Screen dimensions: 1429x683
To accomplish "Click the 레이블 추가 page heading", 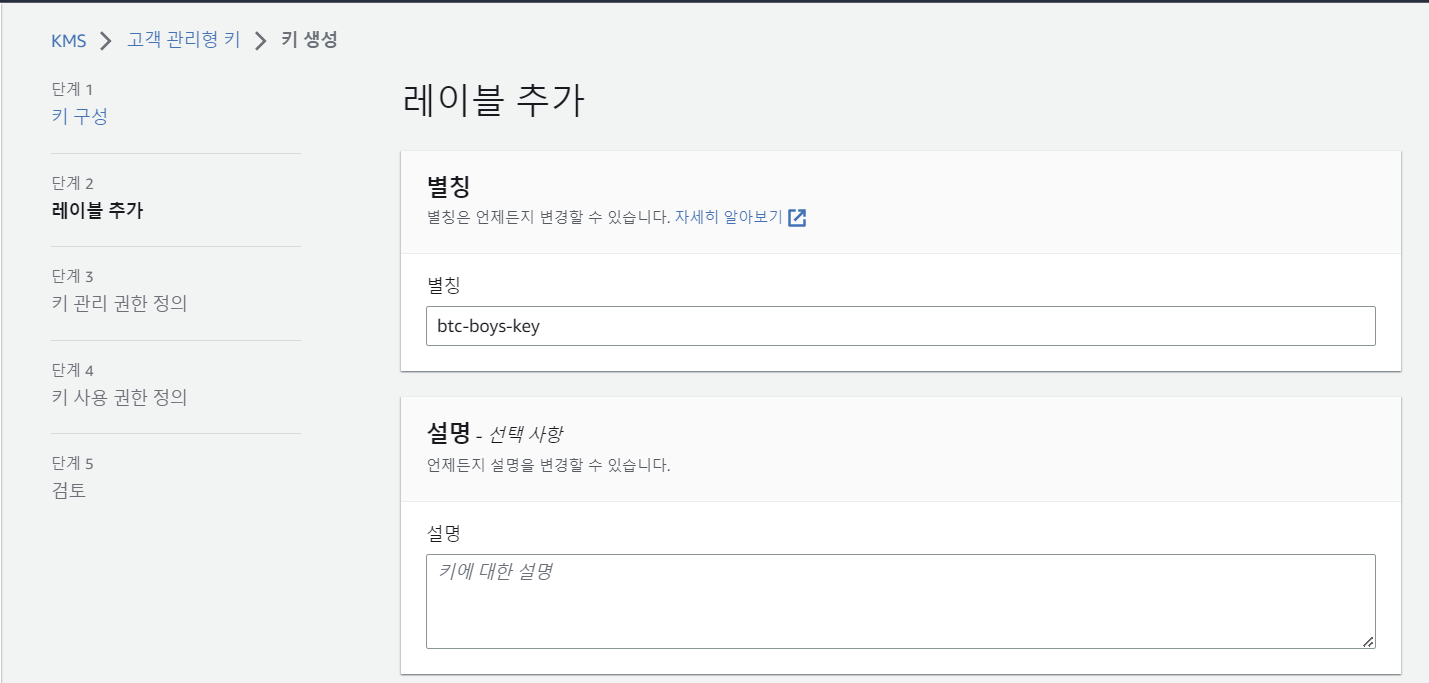I will point(493,101).
